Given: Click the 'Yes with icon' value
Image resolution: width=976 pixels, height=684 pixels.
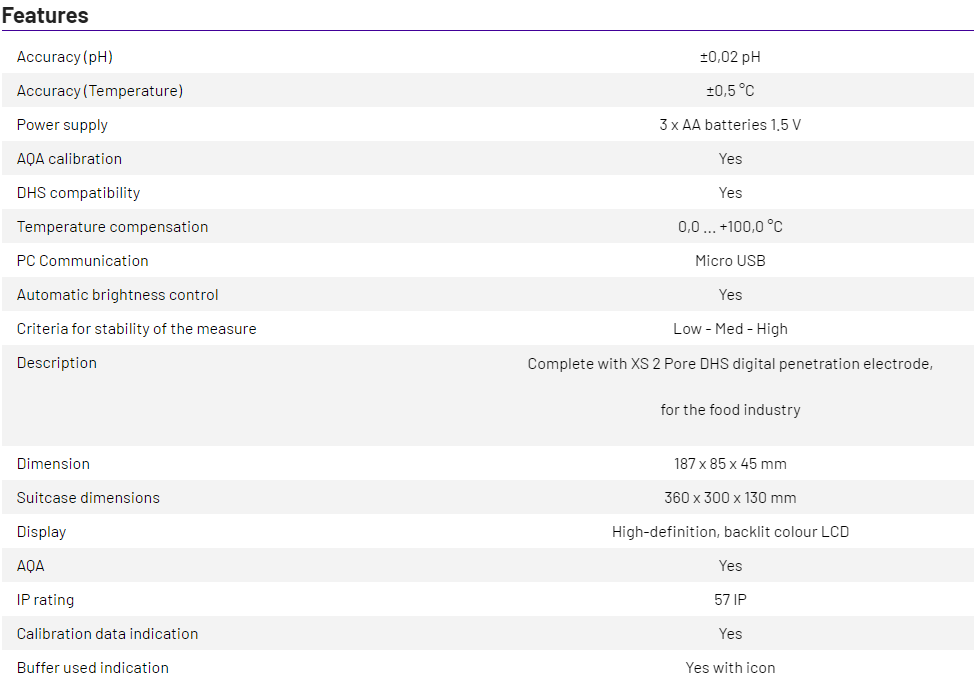Looking at the screenshot, I should click(x=730, y=668).
